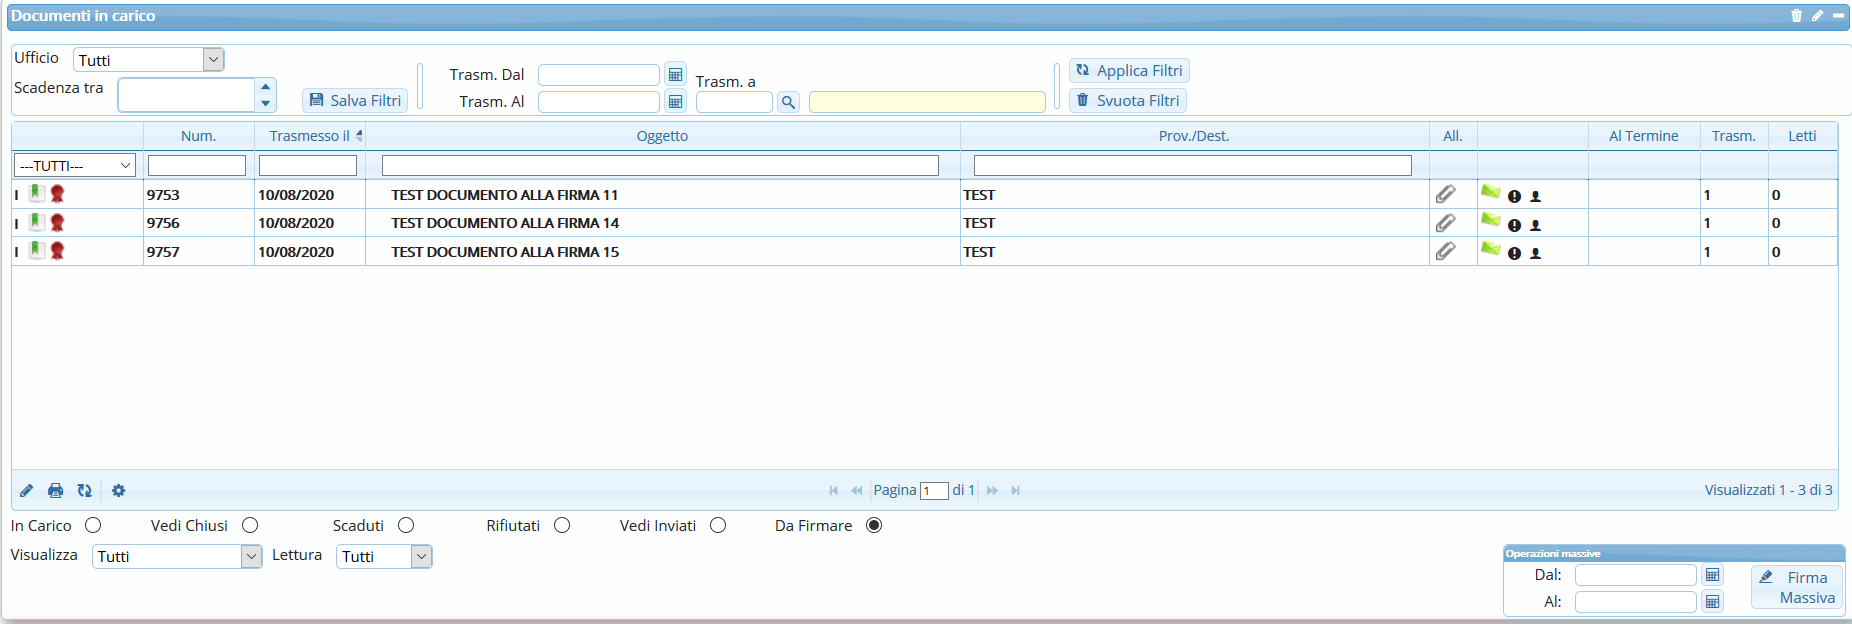Open the calendar for the Operazioni massive Dal field
1852x624 pixels.
click(x=1712, y=575)
